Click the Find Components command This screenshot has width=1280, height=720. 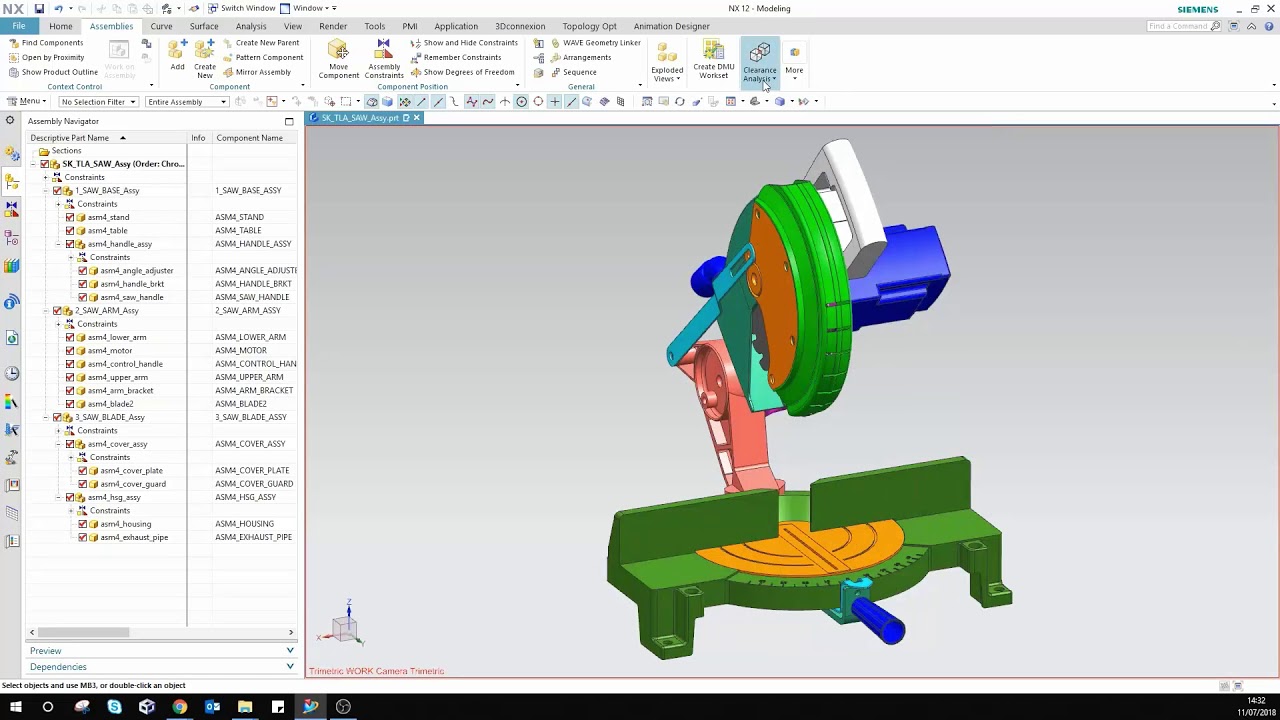pyautogui.click(x=45, y=43)
